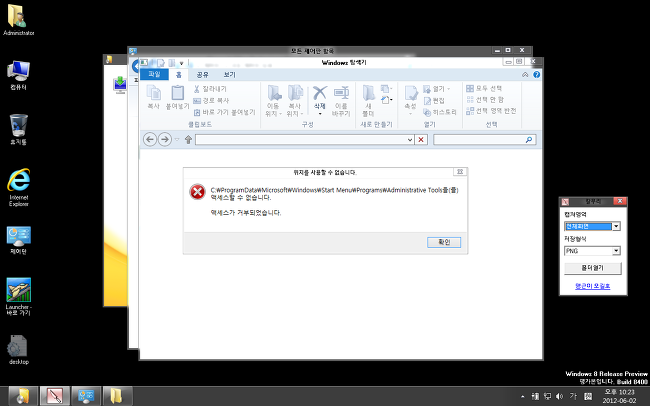This screenshot has width=650, height=406.
Task: Click 확인 (OK) in the error dialog
Action: pos(444,242)
